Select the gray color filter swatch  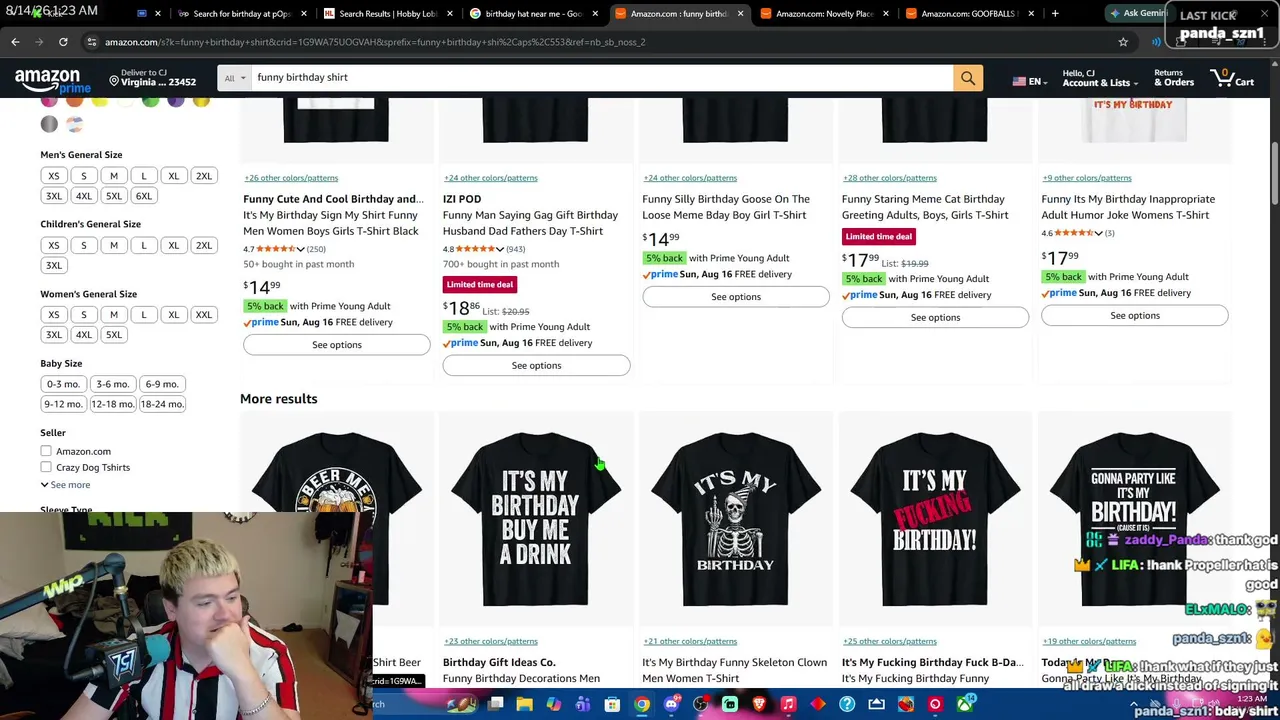(49, 124)
